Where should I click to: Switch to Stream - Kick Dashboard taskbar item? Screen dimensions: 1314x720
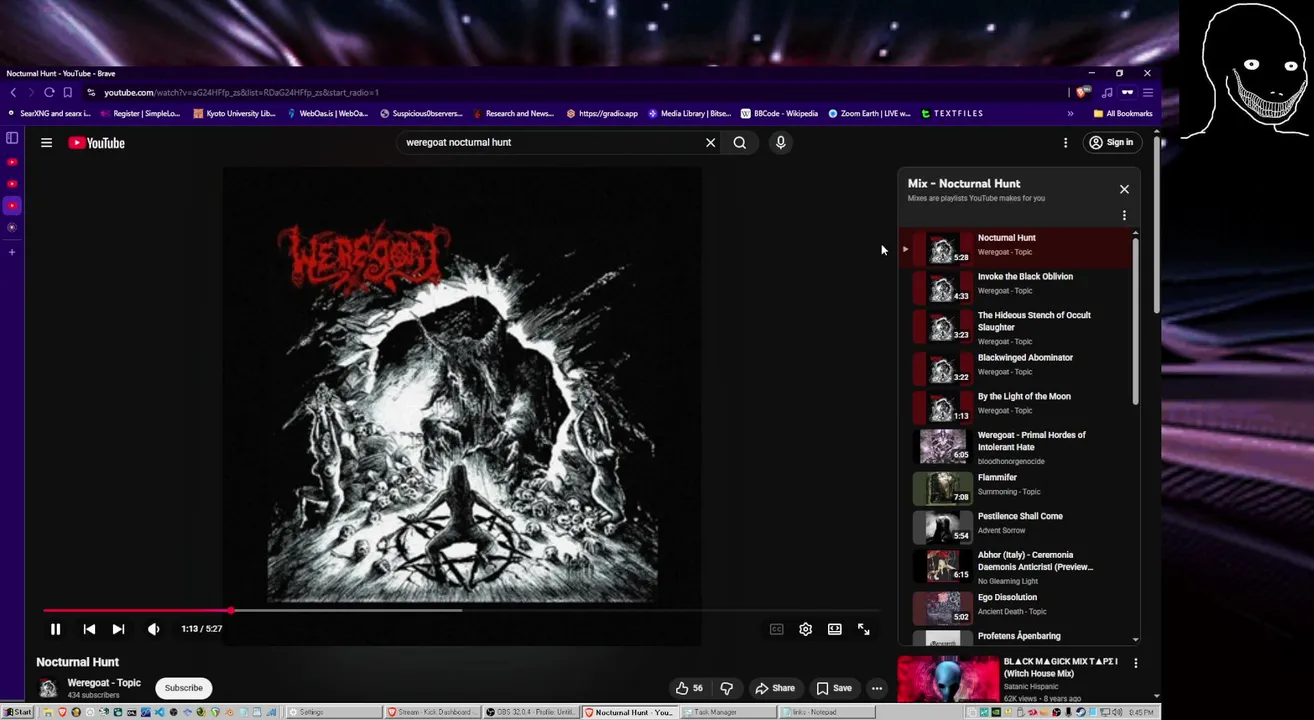[431, 712]
